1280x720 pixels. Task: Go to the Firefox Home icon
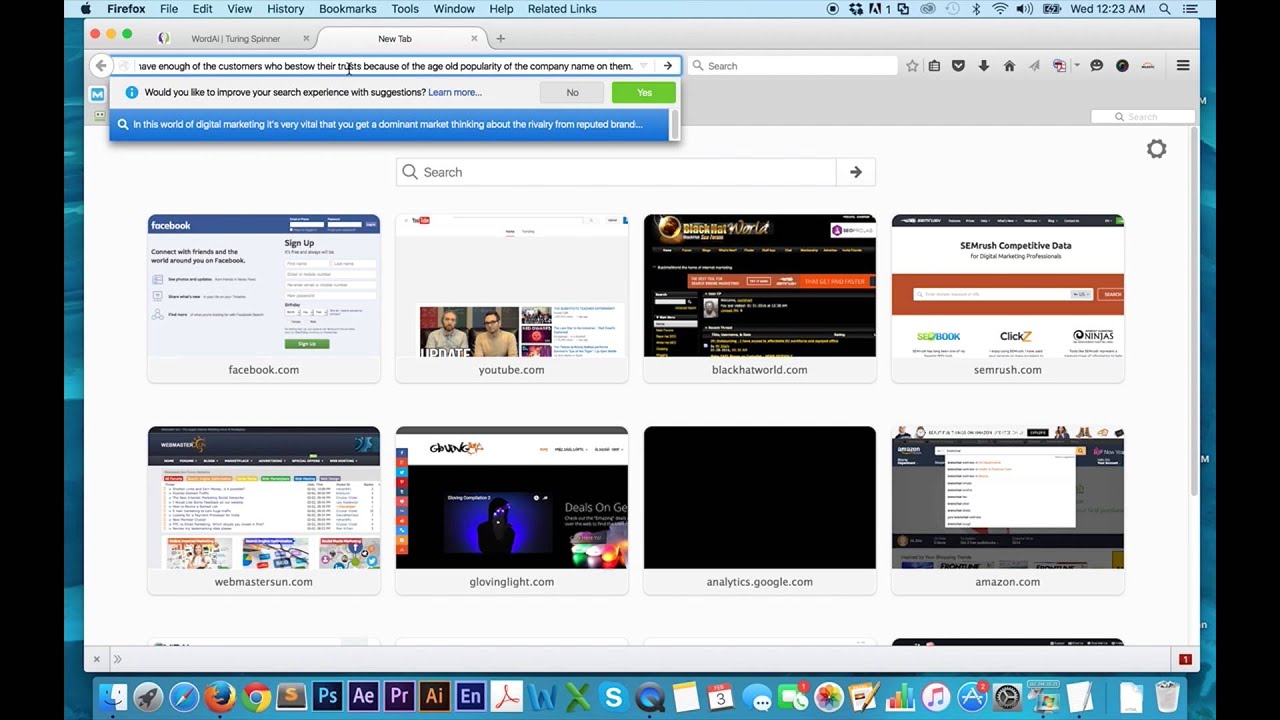(x=1009, y=66)
